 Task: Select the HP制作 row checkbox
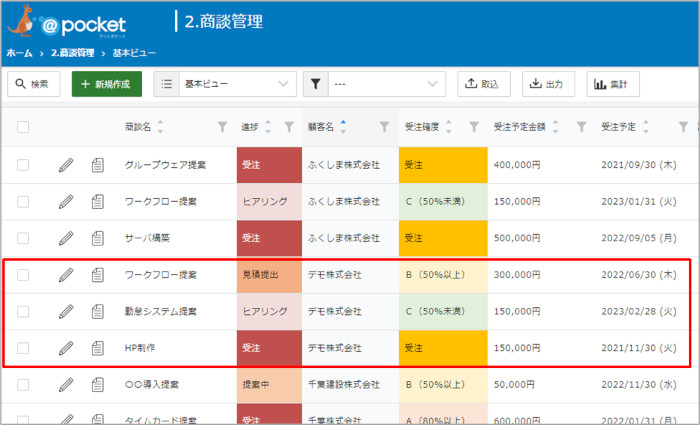click(23, 348)
